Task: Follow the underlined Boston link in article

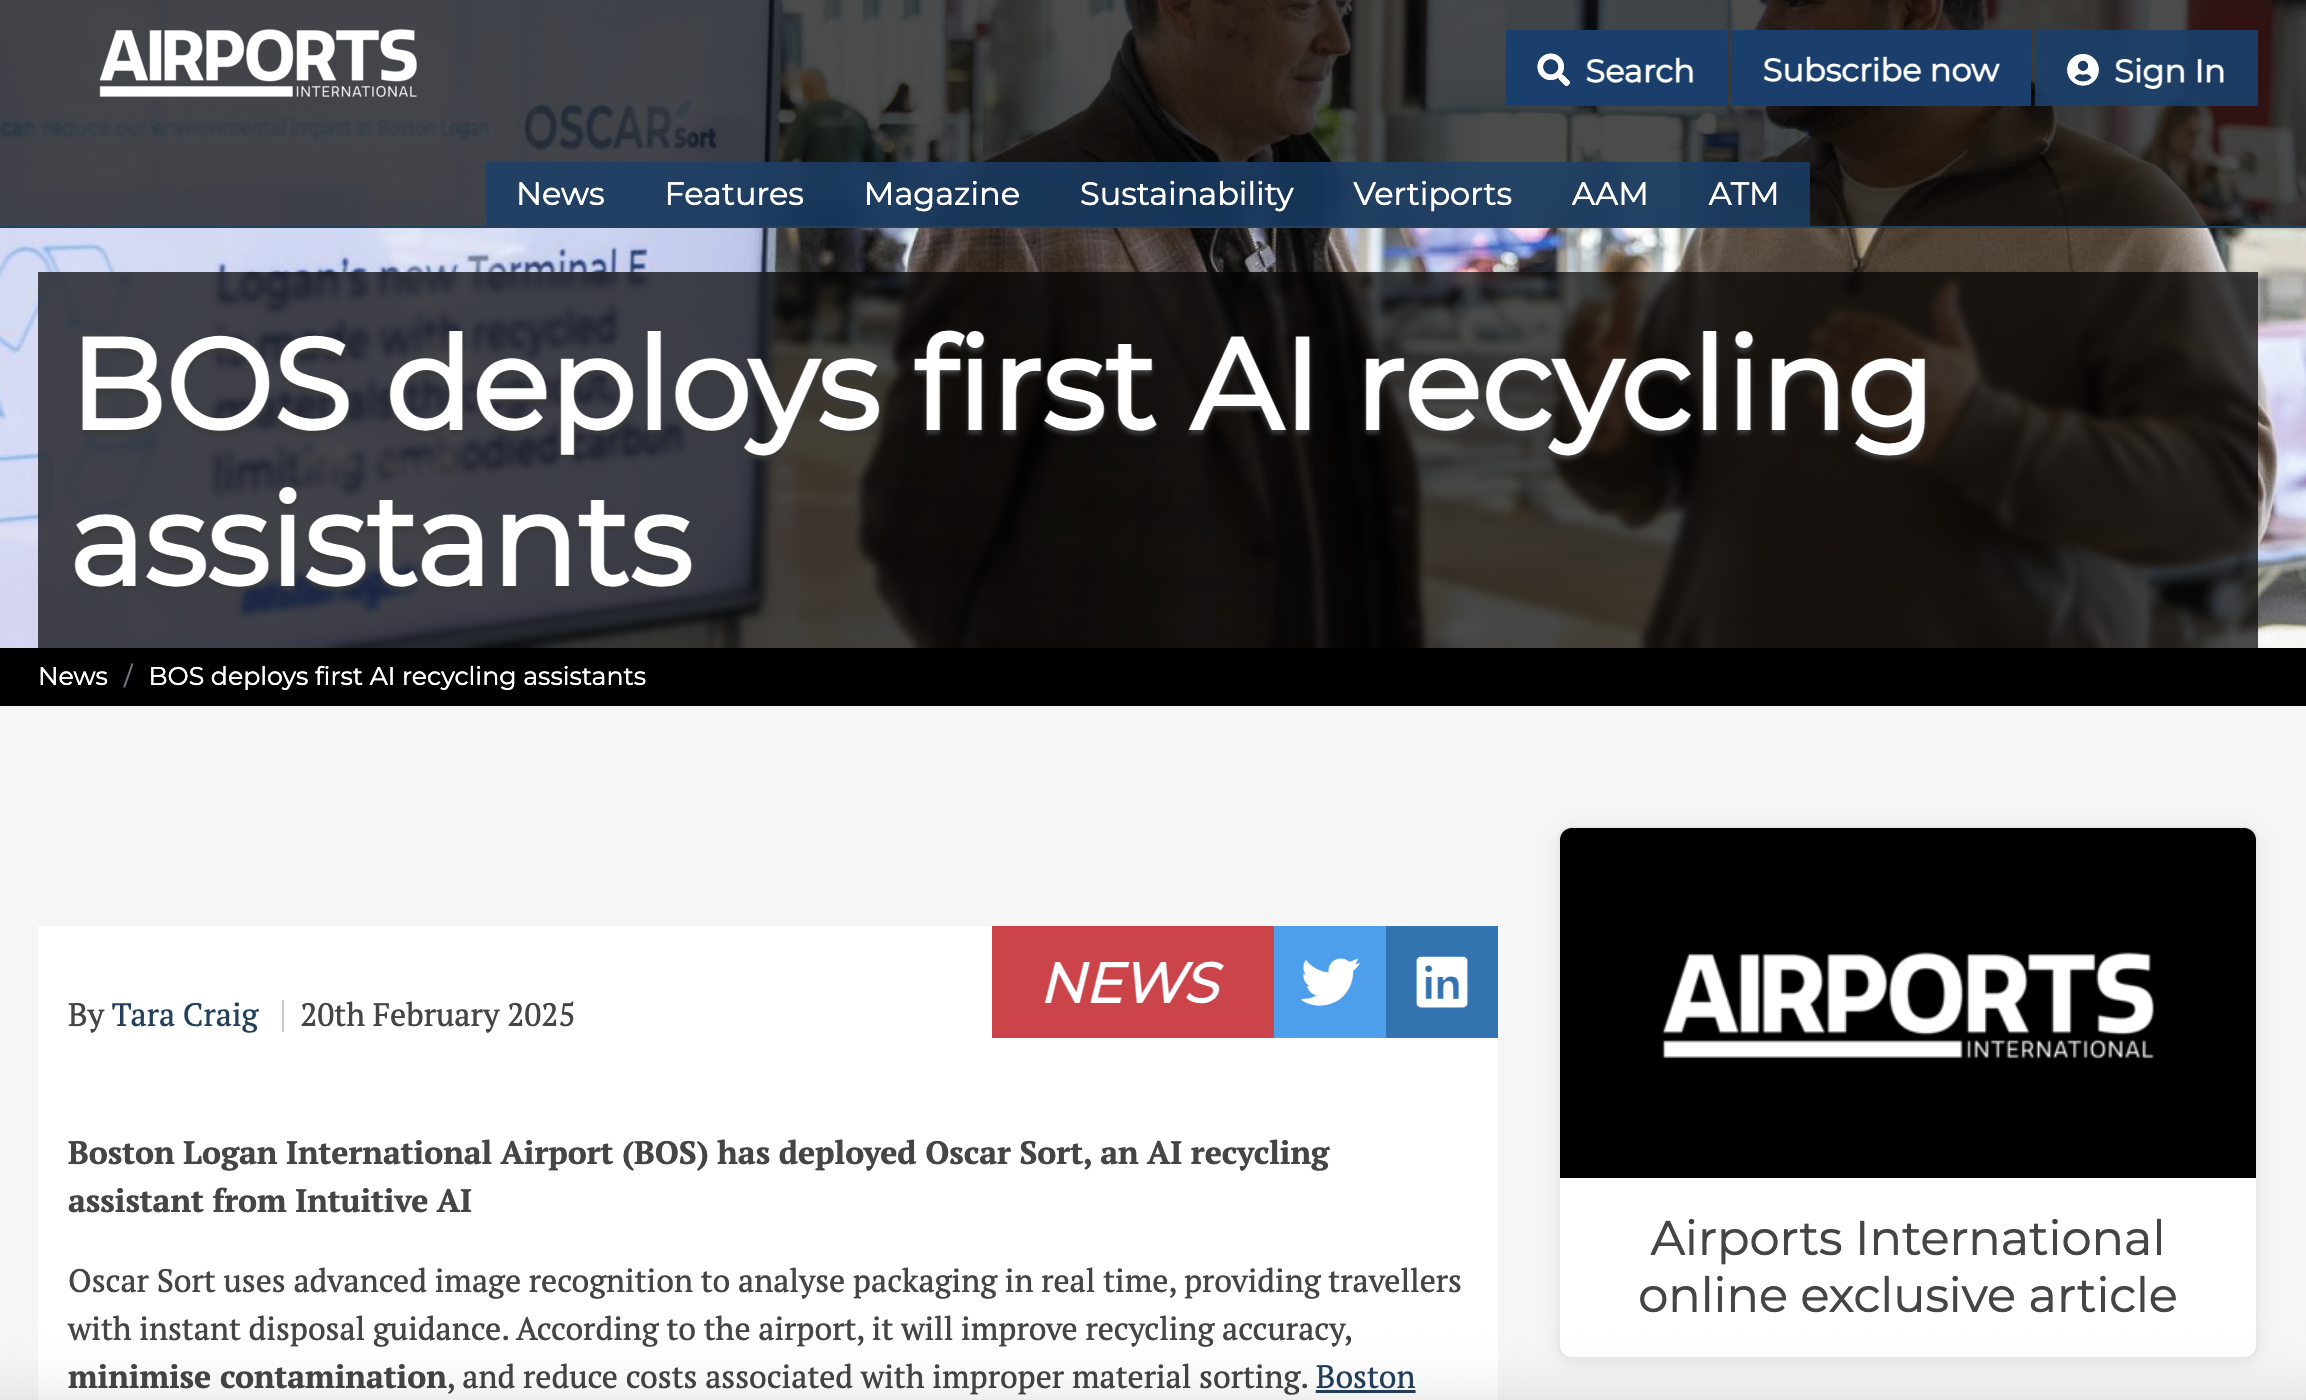Action: point(1365,1377)
